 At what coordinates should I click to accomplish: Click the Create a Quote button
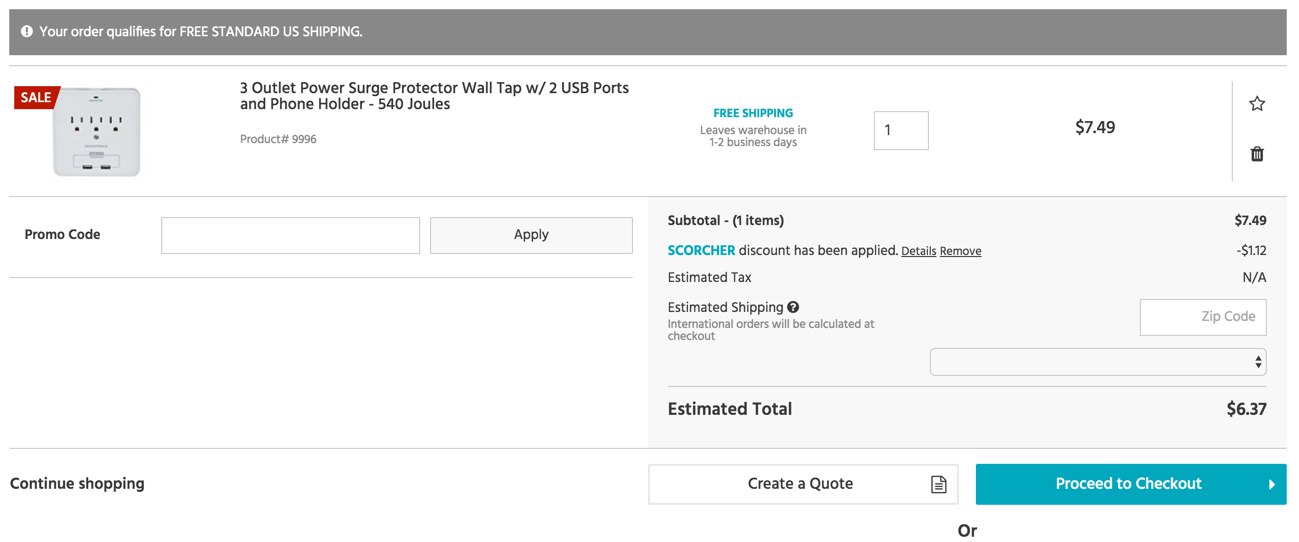coord(801,484)
